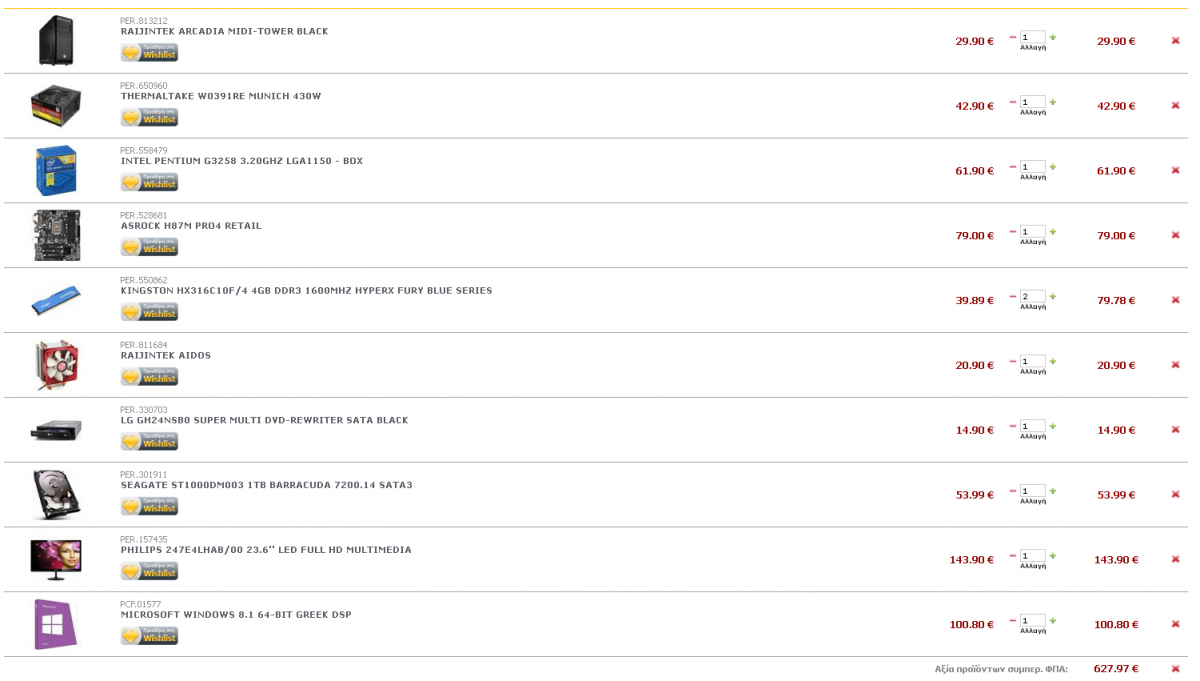Increase LG GH24NSB0 DVD-rewriter quantity

pos(1053,426)
